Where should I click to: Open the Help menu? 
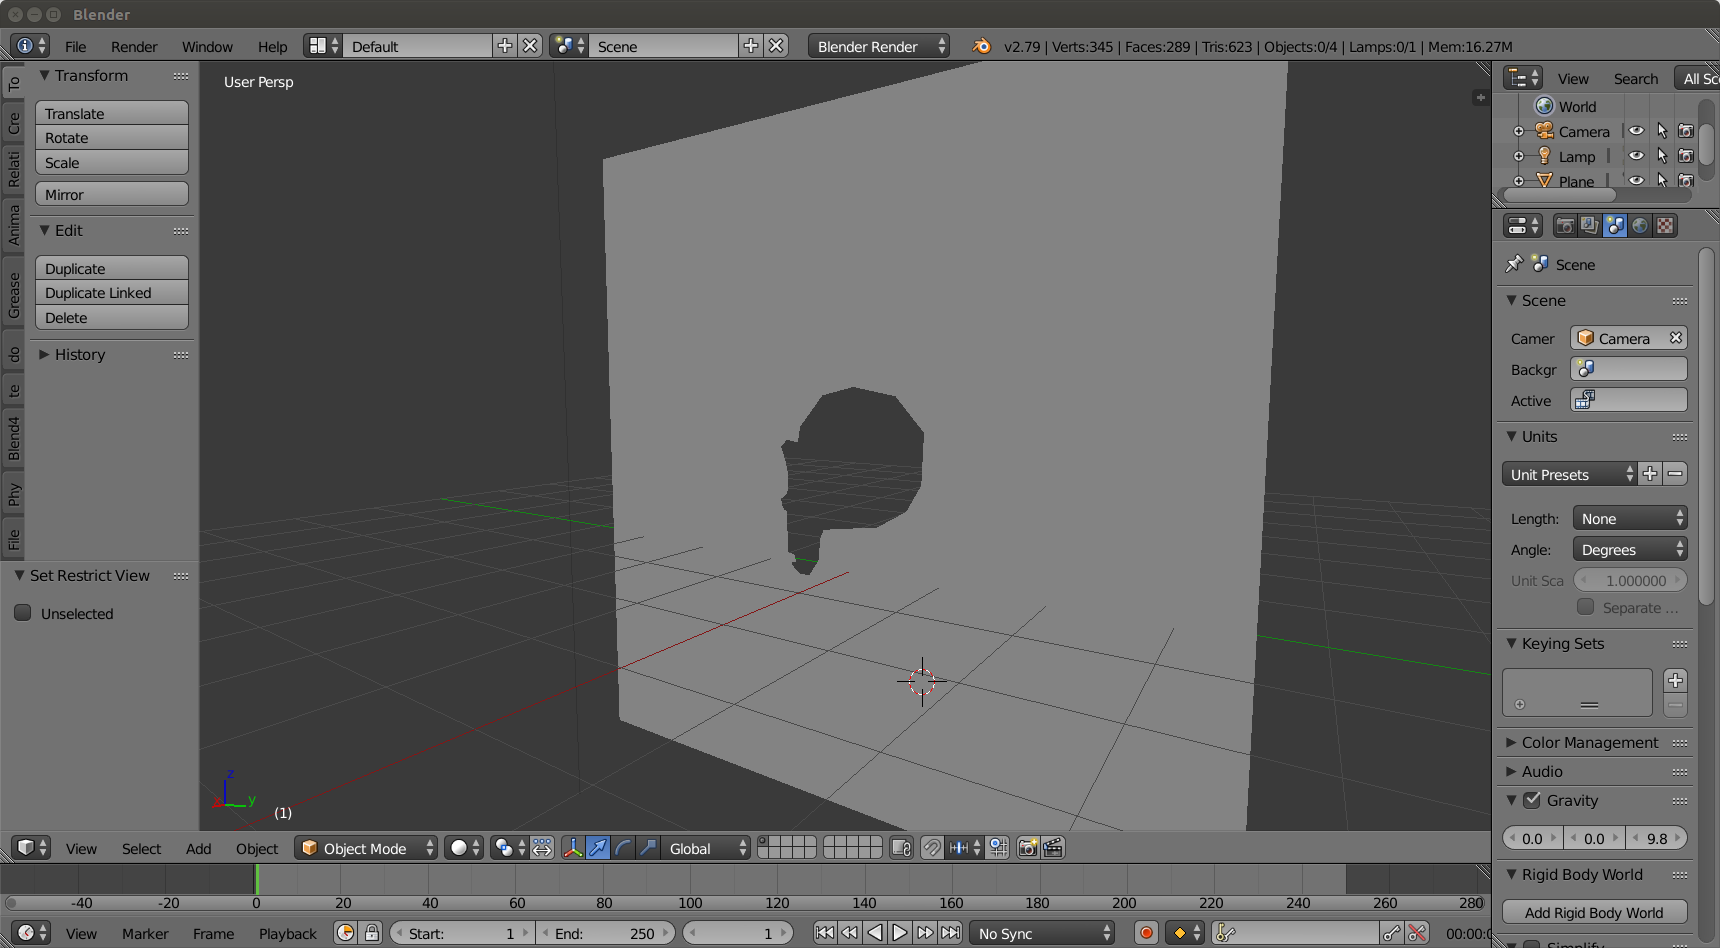coord(272,46)
